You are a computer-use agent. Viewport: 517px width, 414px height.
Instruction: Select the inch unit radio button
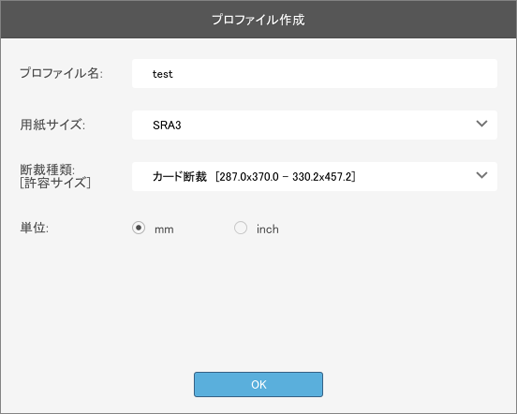tap(240, 228)
